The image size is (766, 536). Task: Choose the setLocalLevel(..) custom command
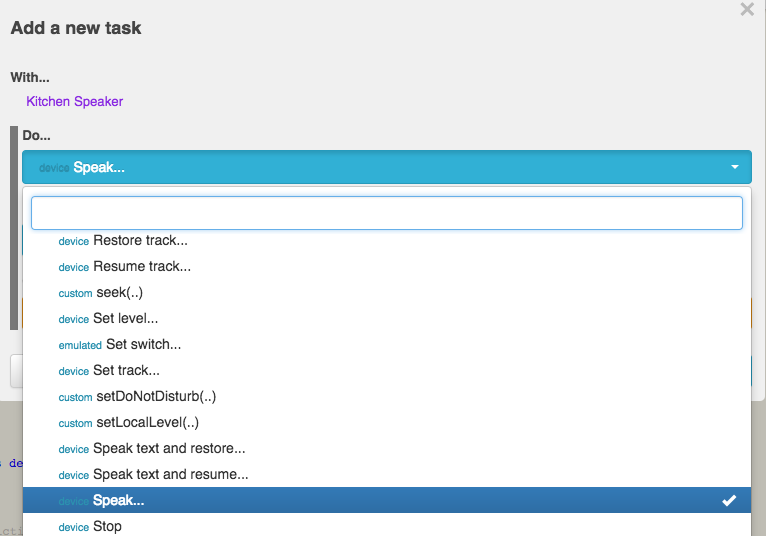pyautogui.click(x=386, y=422)
